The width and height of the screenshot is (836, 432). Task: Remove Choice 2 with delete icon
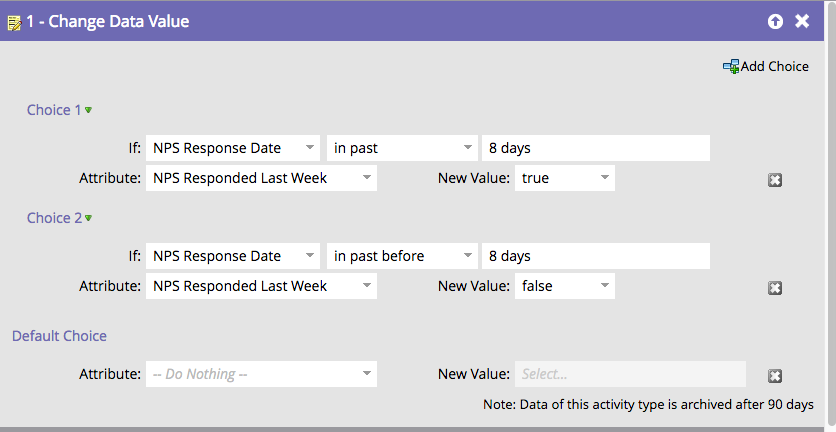(774, 288)
